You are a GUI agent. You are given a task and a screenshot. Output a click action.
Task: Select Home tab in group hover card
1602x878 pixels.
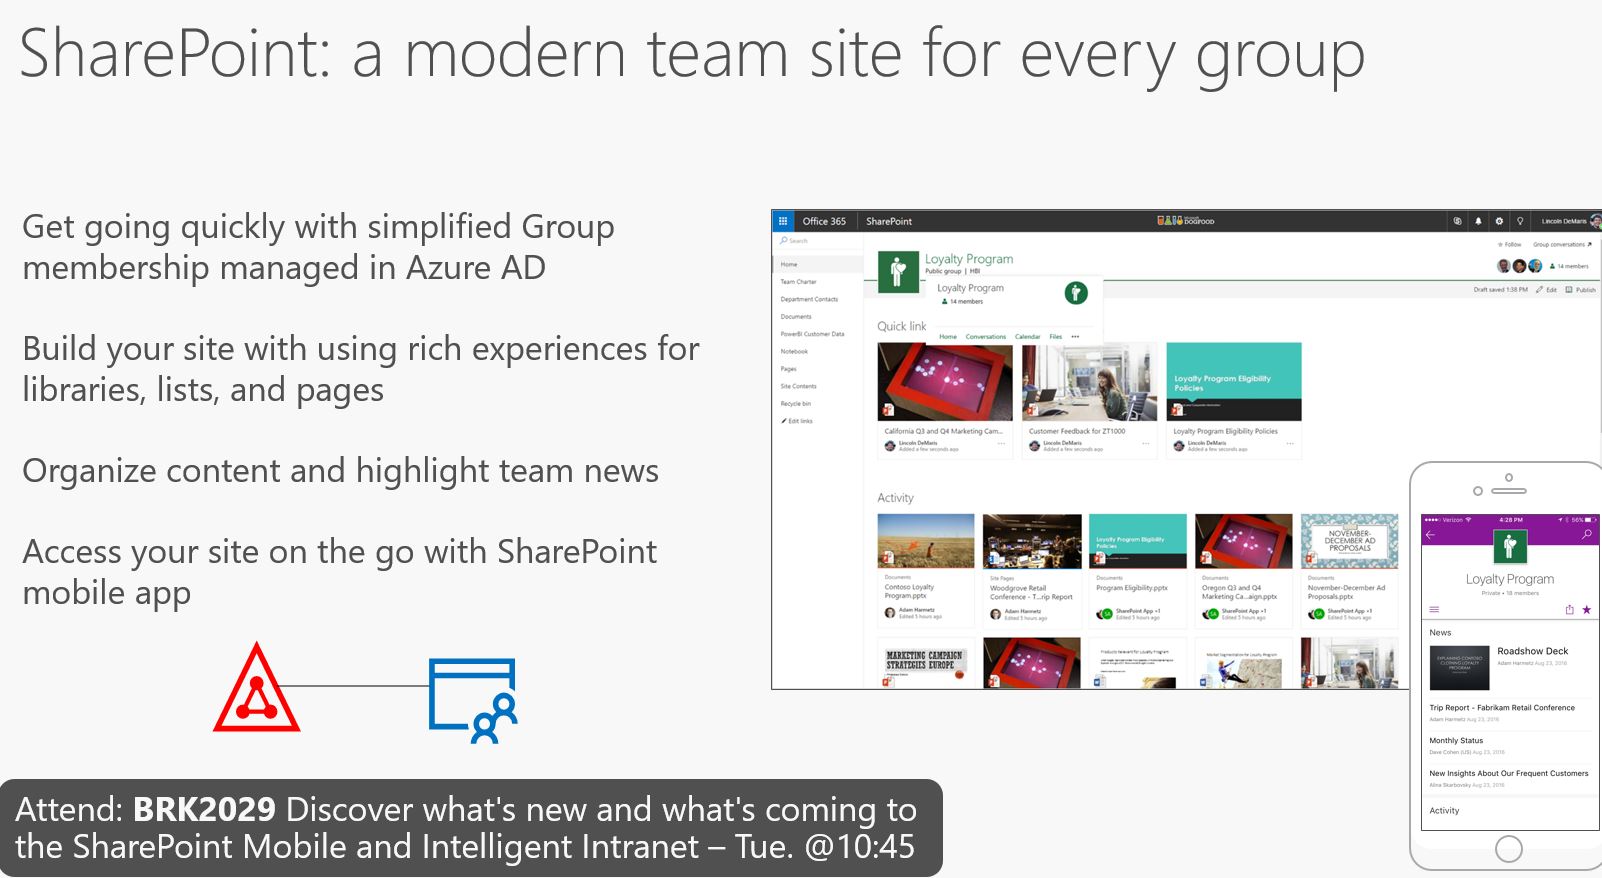click(948, 337)
